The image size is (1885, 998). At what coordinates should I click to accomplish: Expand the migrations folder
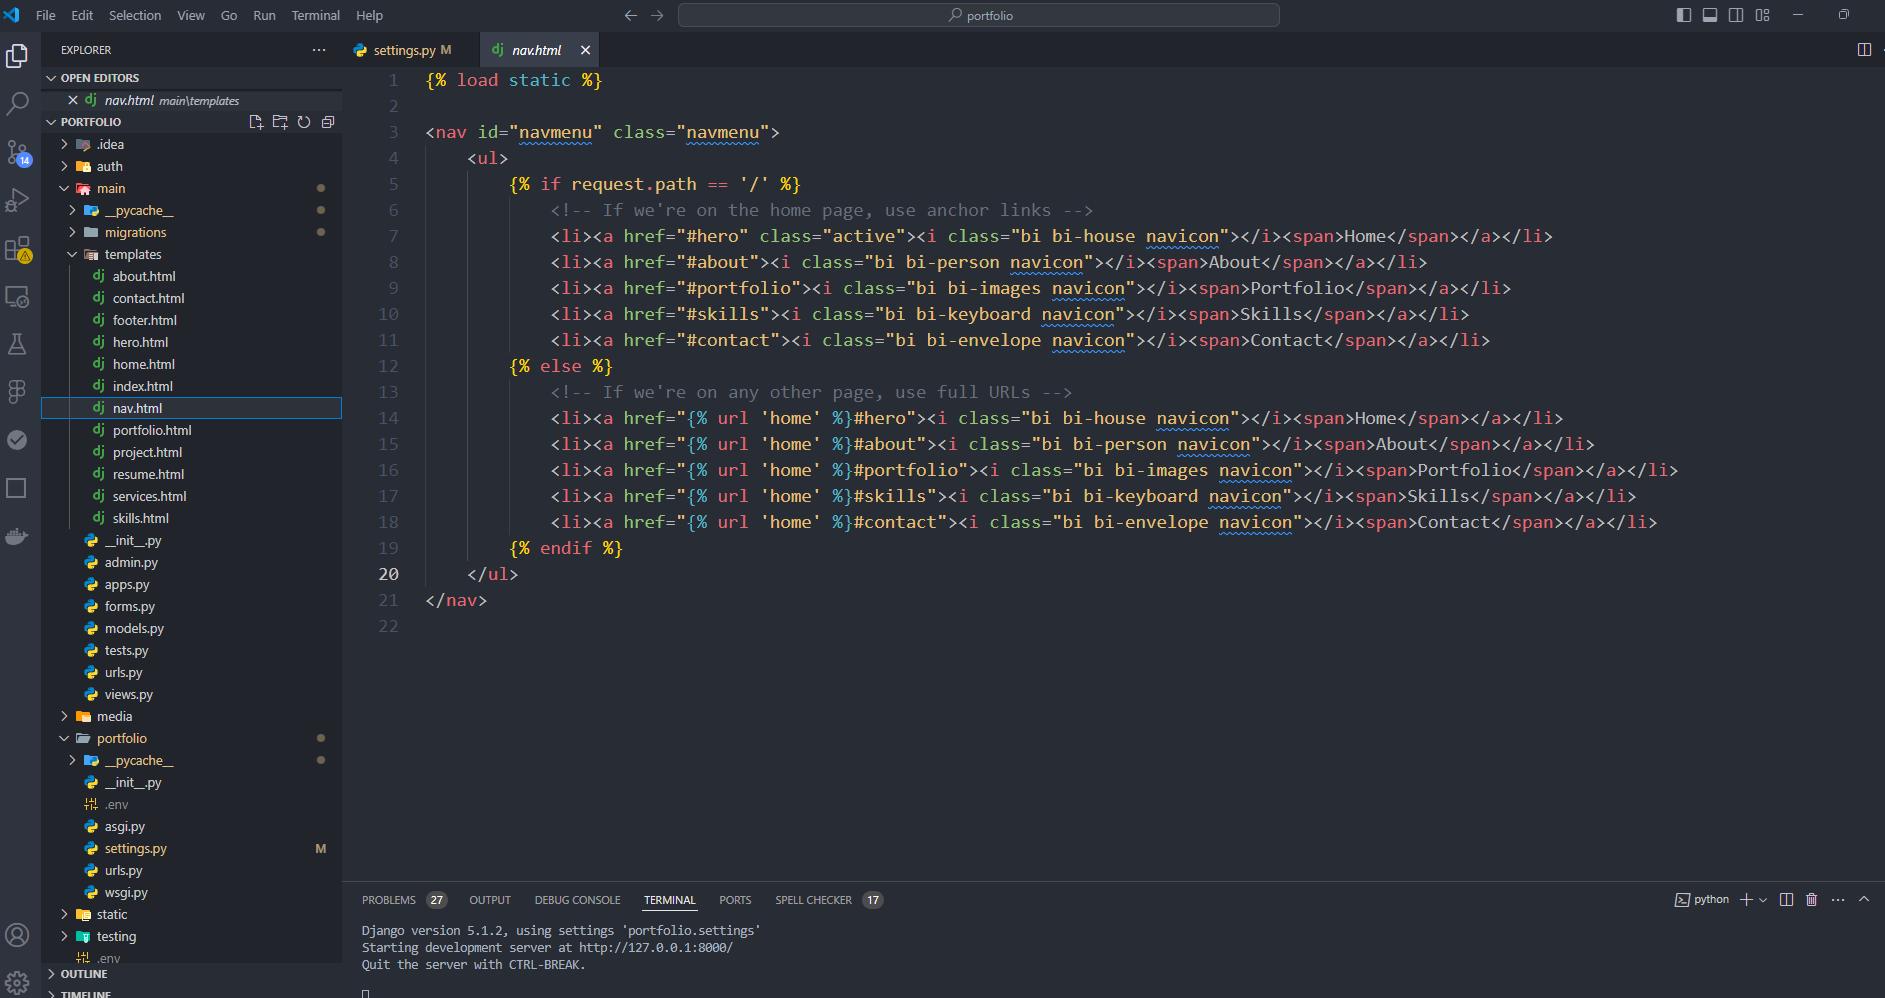pyautogui.click(x=135, y=232)
